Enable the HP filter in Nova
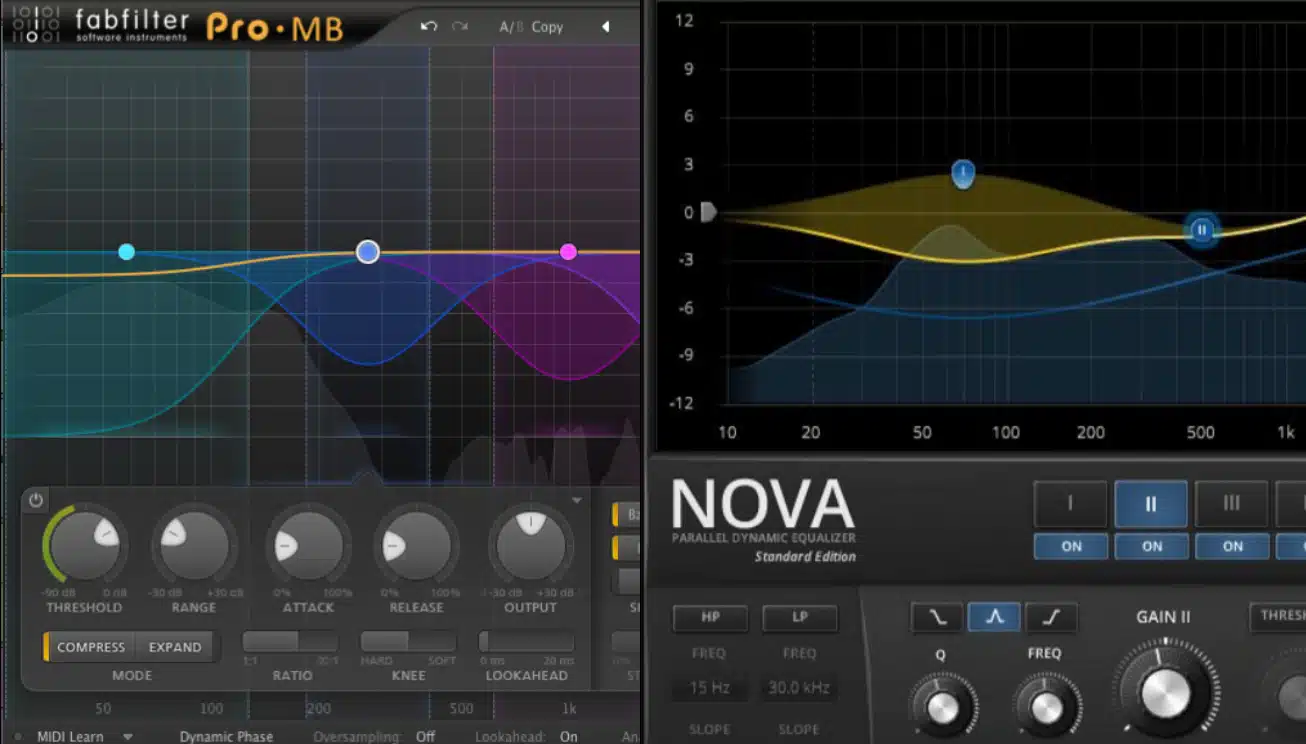Image resolution: width=1306 pixels, height=744 pixels. click(x=710, y=618)
